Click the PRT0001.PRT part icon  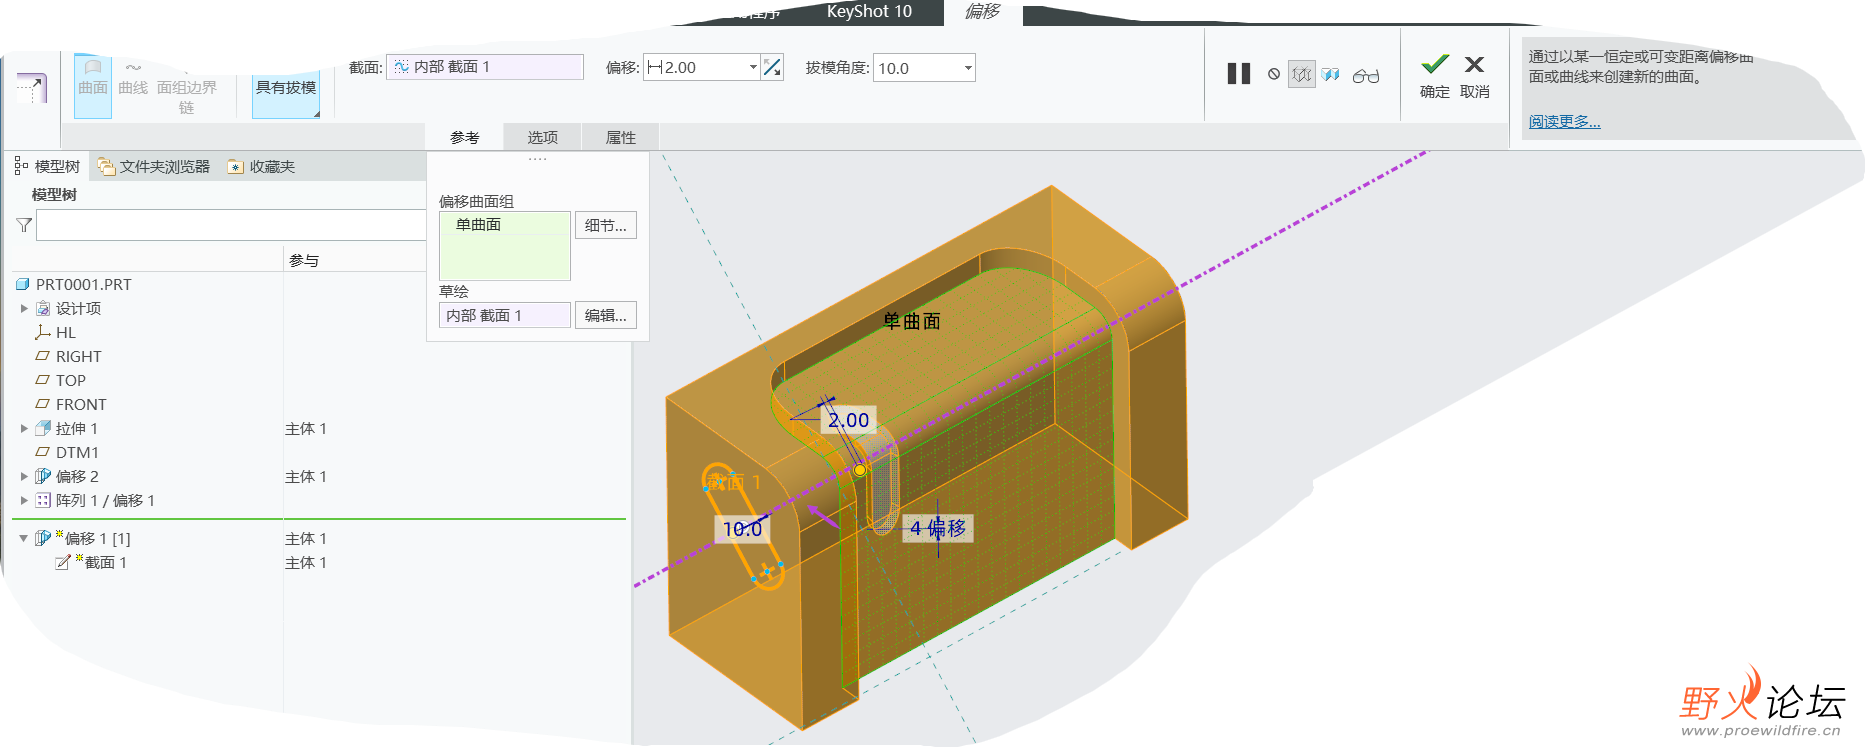24,284
